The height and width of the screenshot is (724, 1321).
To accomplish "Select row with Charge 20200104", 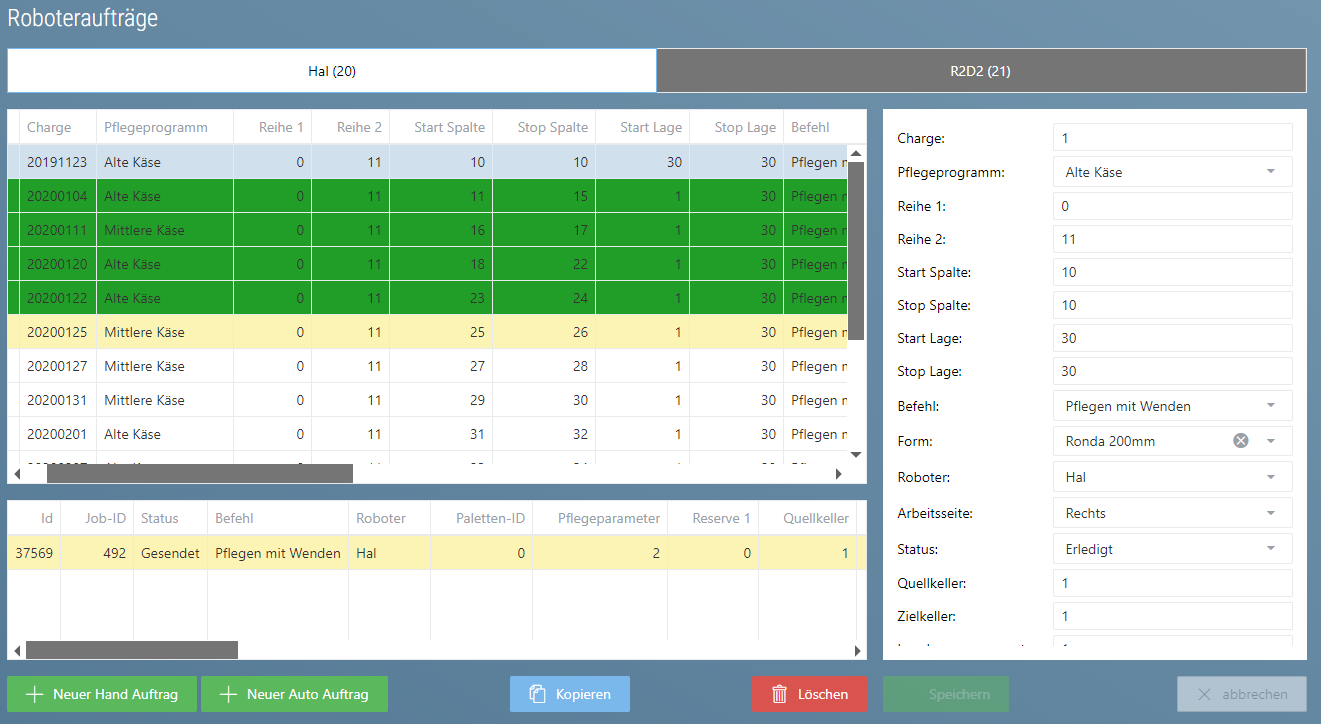I will (x=428, y=196).
